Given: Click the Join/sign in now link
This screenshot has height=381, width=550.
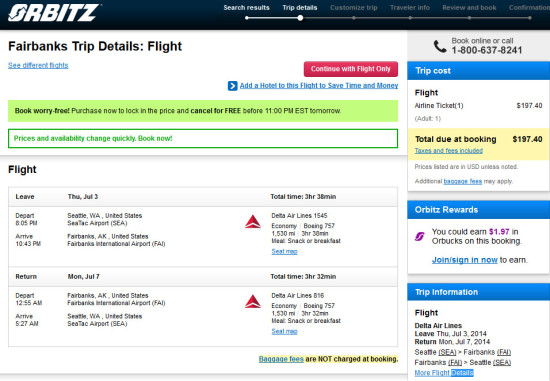Looking at the screenshot, I should pos(465,260).
